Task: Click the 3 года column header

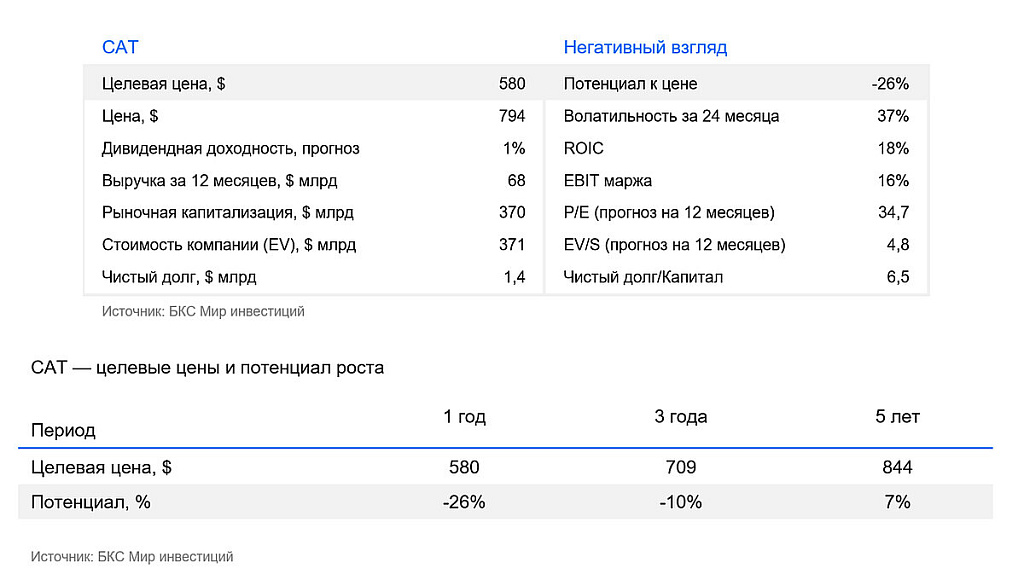Action: 680,417
